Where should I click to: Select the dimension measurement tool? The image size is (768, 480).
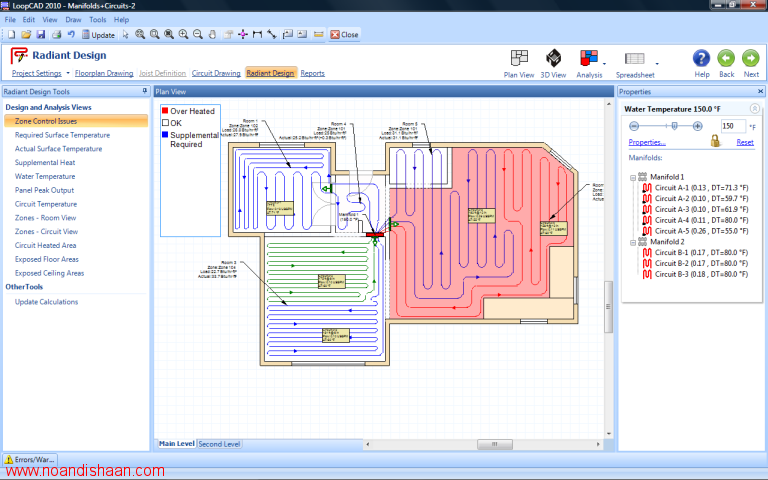tap(257, 34)
